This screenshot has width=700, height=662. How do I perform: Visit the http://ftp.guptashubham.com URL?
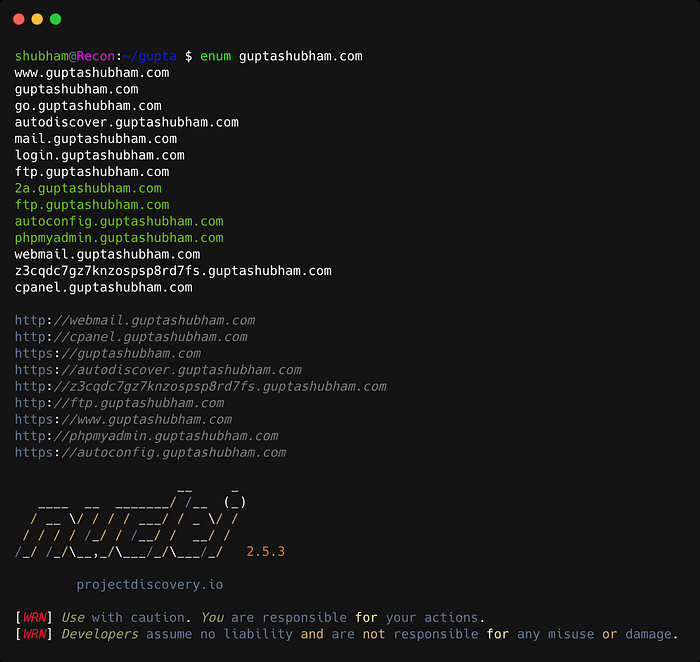(119, 403)
